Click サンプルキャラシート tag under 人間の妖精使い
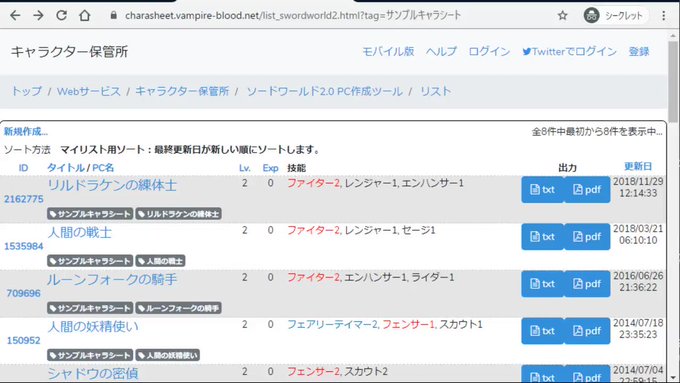 coord(90,355)
